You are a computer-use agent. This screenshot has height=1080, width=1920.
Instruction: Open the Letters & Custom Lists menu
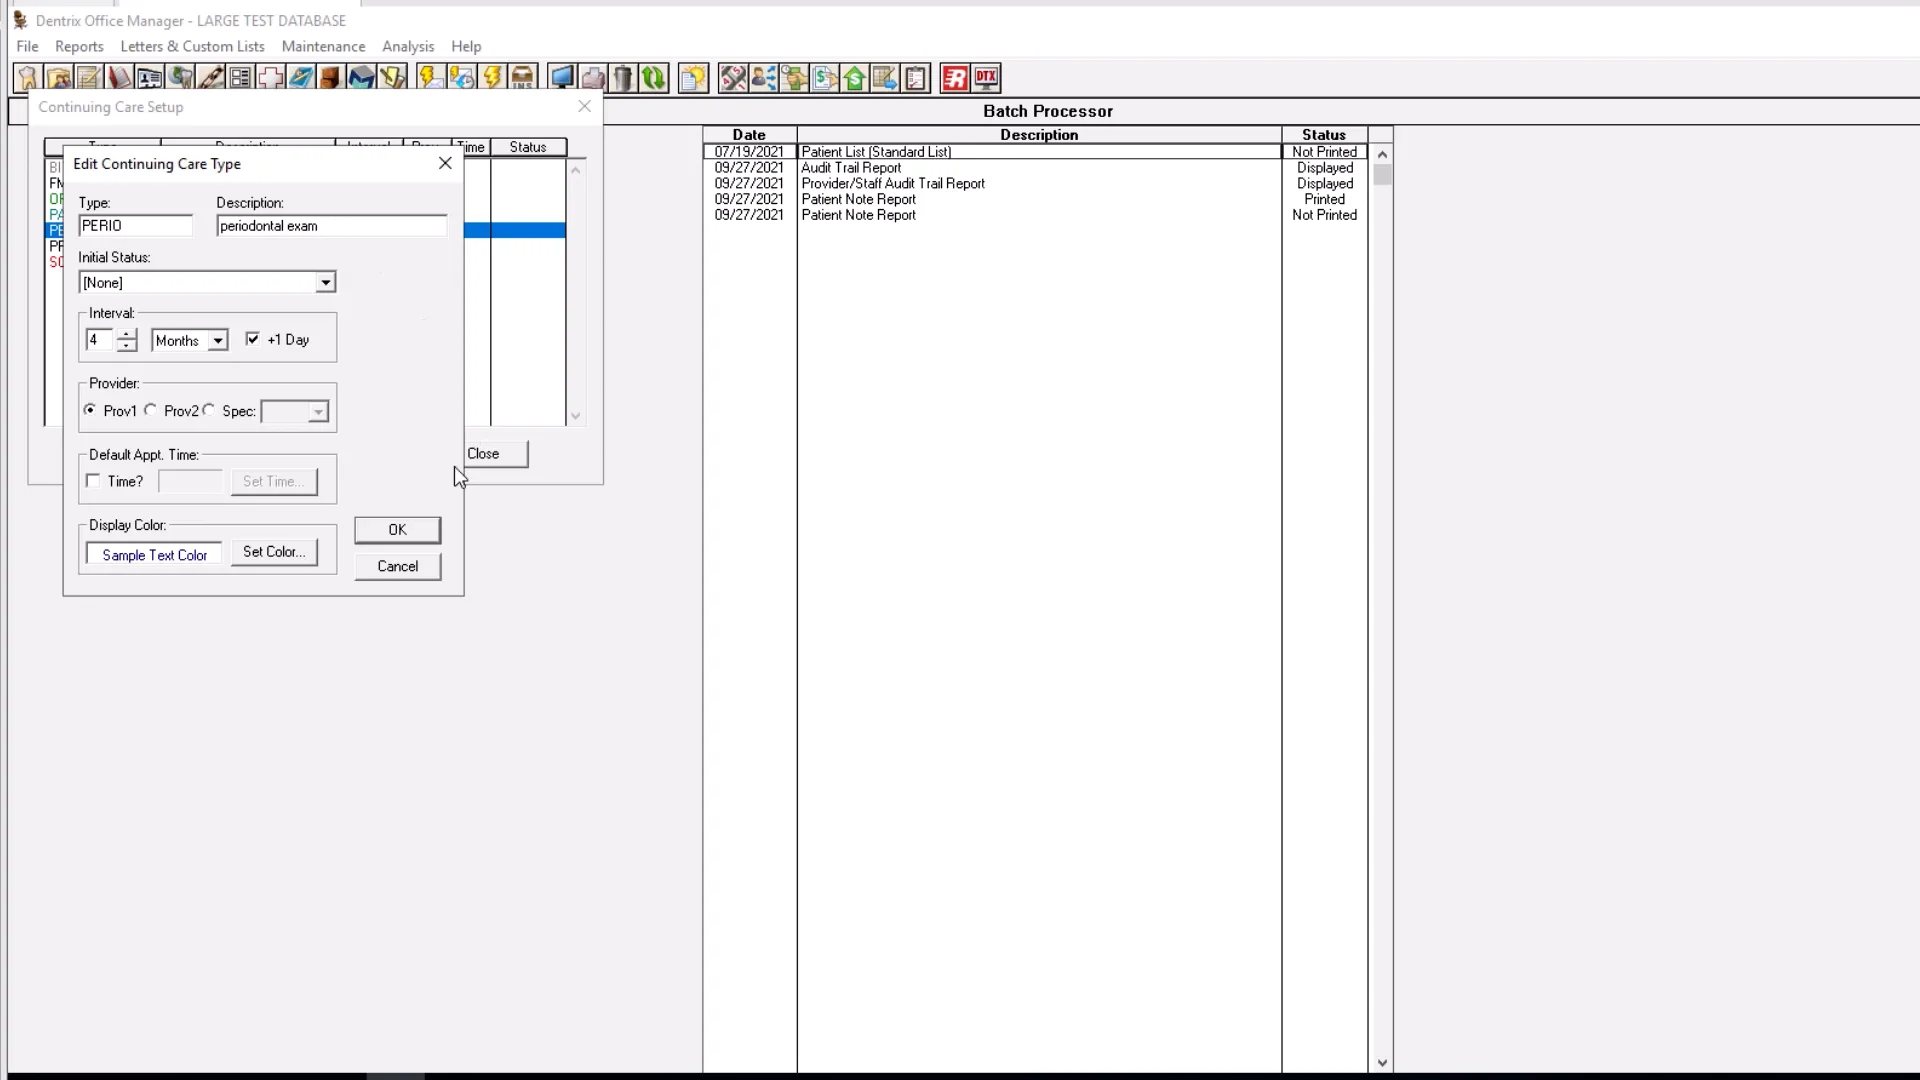[192, 46]
